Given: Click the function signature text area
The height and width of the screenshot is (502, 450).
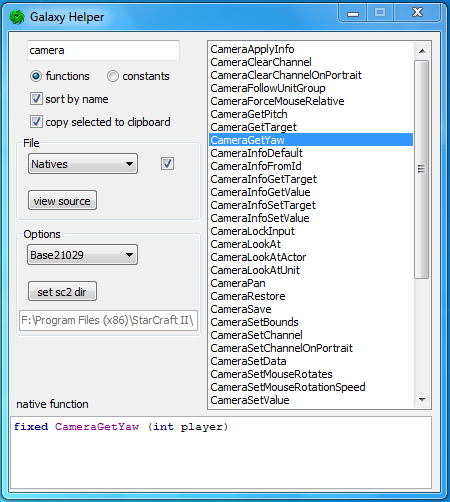Looking at the screenshot, I should click(x=221, y=452).
